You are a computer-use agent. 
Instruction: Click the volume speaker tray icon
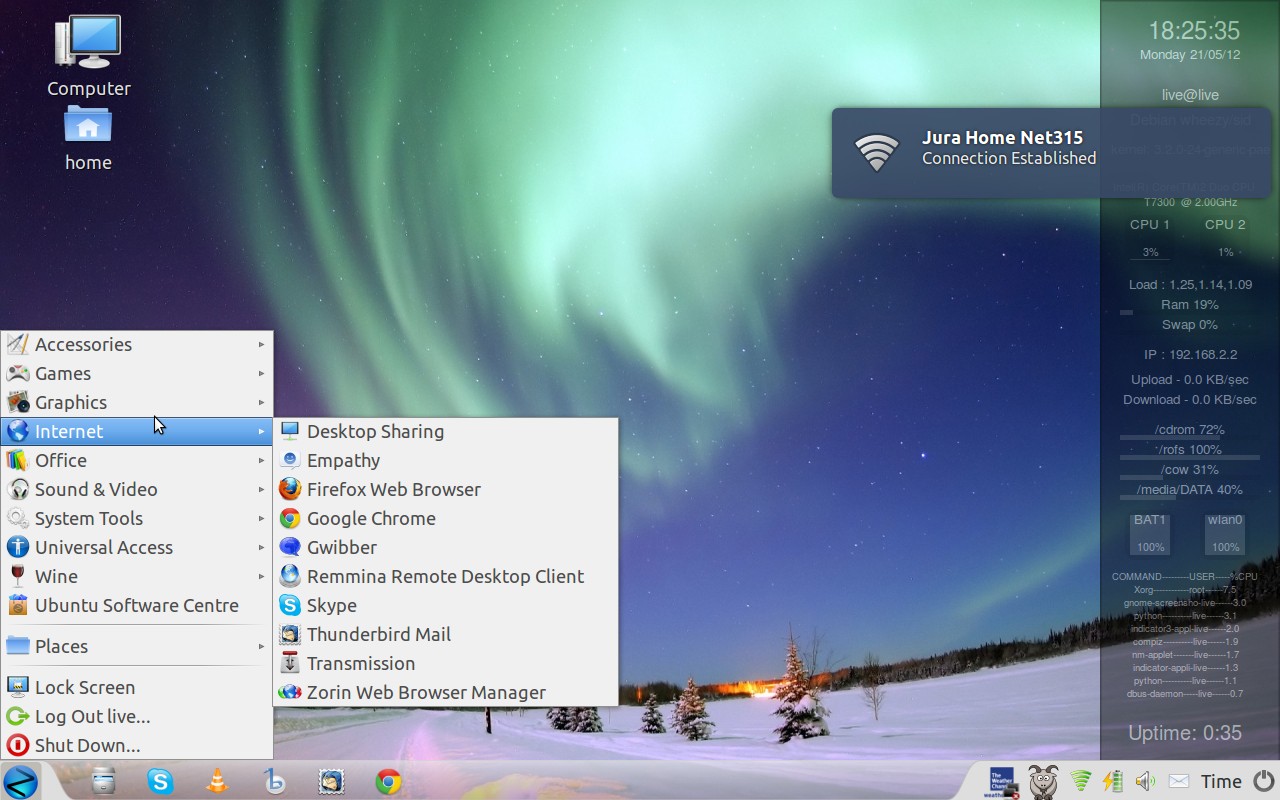(1145, 781)
